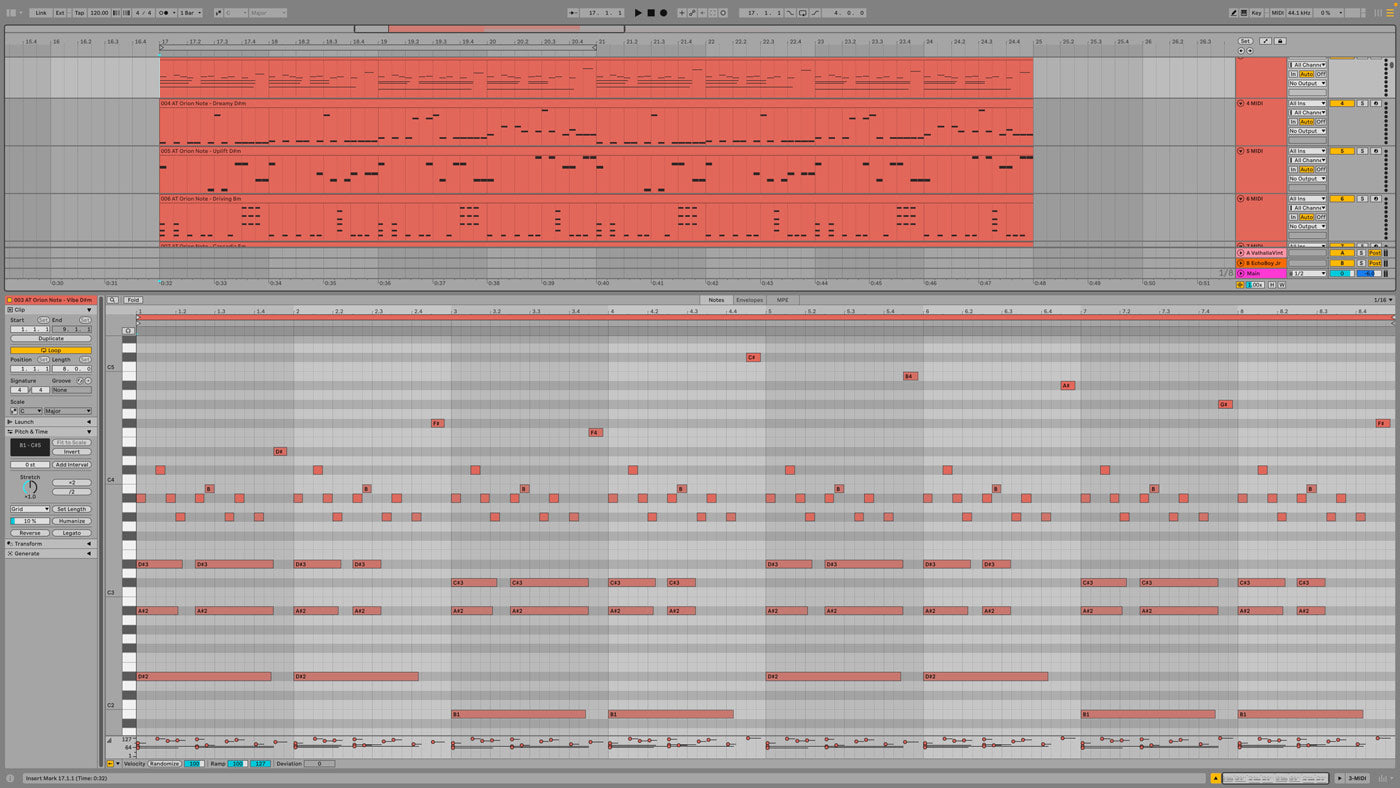Toggle the clip Loop switch
The height and width of the screenshot is (788, 1400).
click(50, 350)
